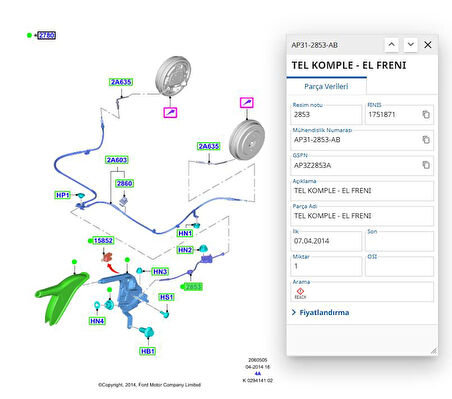Click the empty OSI field

pyautogui.click(x=399, y=266)
